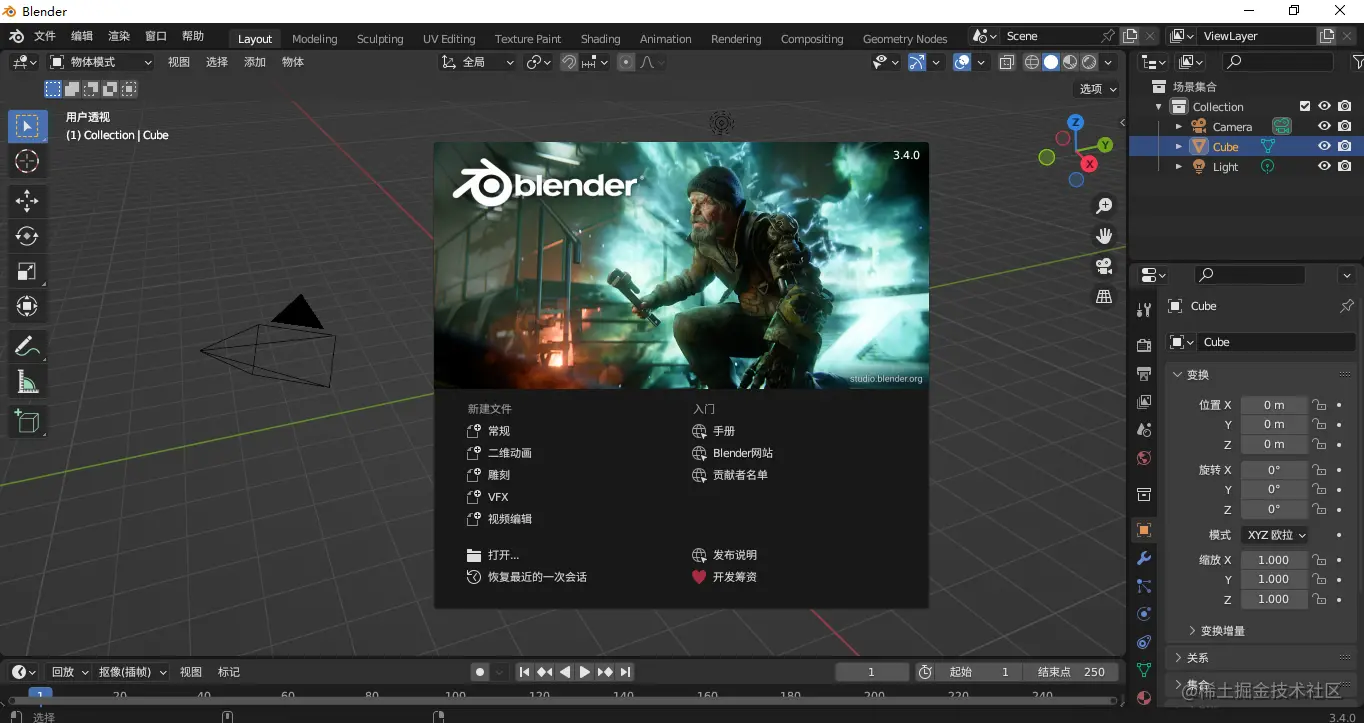Select the Measure ruler tool
The image size is (1364, 723).
(27, 382)
